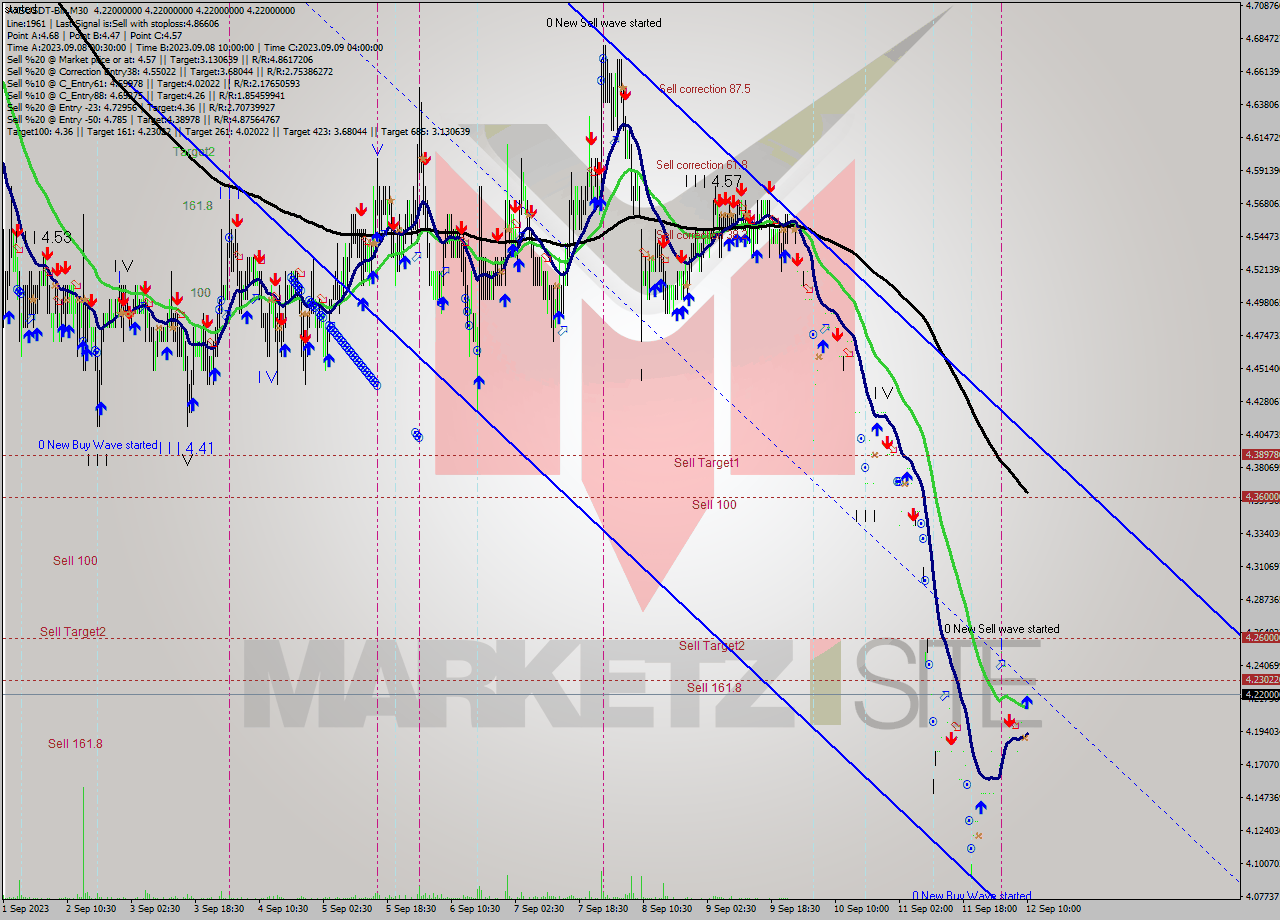The height and width of the screenshot is (920, 1280).
Task: Click the '9 Sep 02:30' date label
Action: point(731,909)
